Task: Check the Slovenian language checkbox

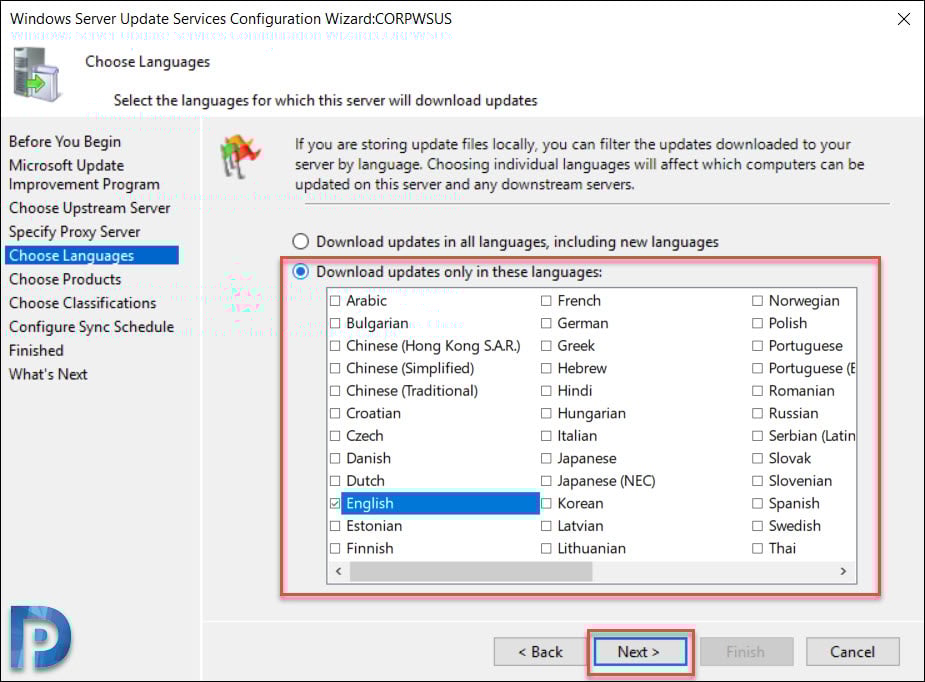Action: (757, 481)
